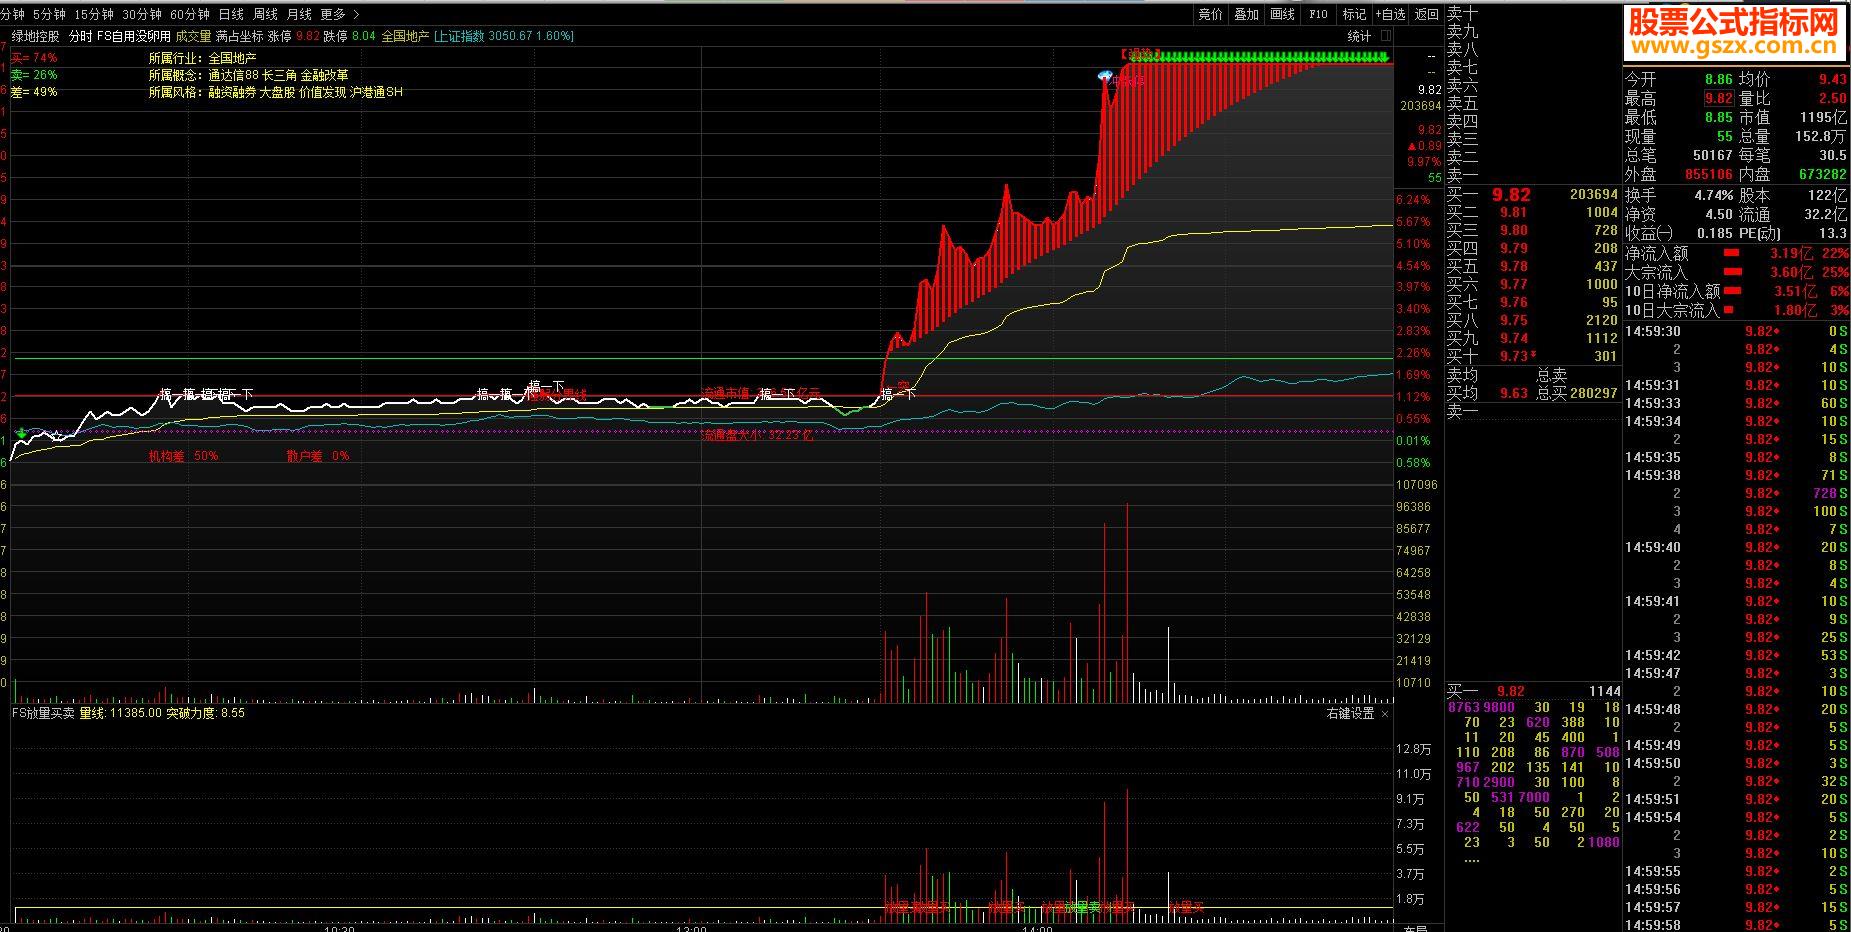
Task: Click the 总买 280297 summary
Action: (1578, 393)
